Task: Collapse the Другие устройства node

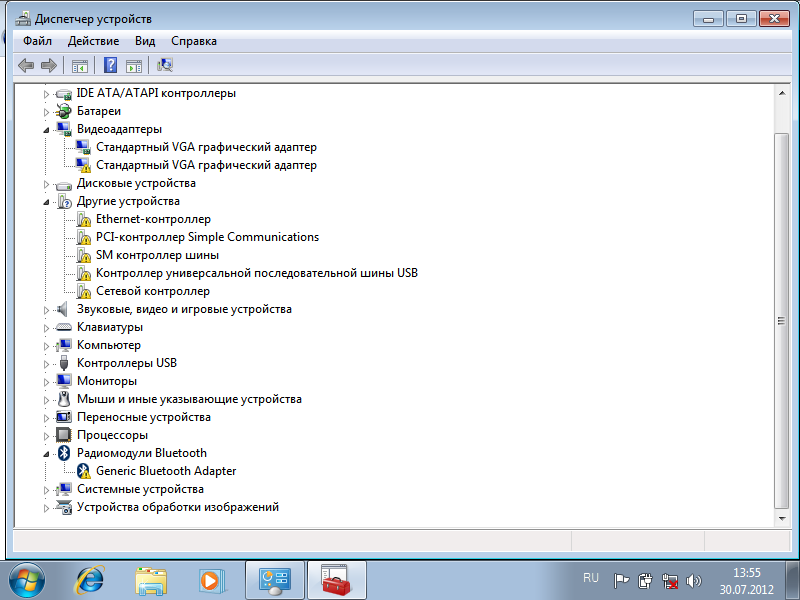Action: (x=46, y=202)
